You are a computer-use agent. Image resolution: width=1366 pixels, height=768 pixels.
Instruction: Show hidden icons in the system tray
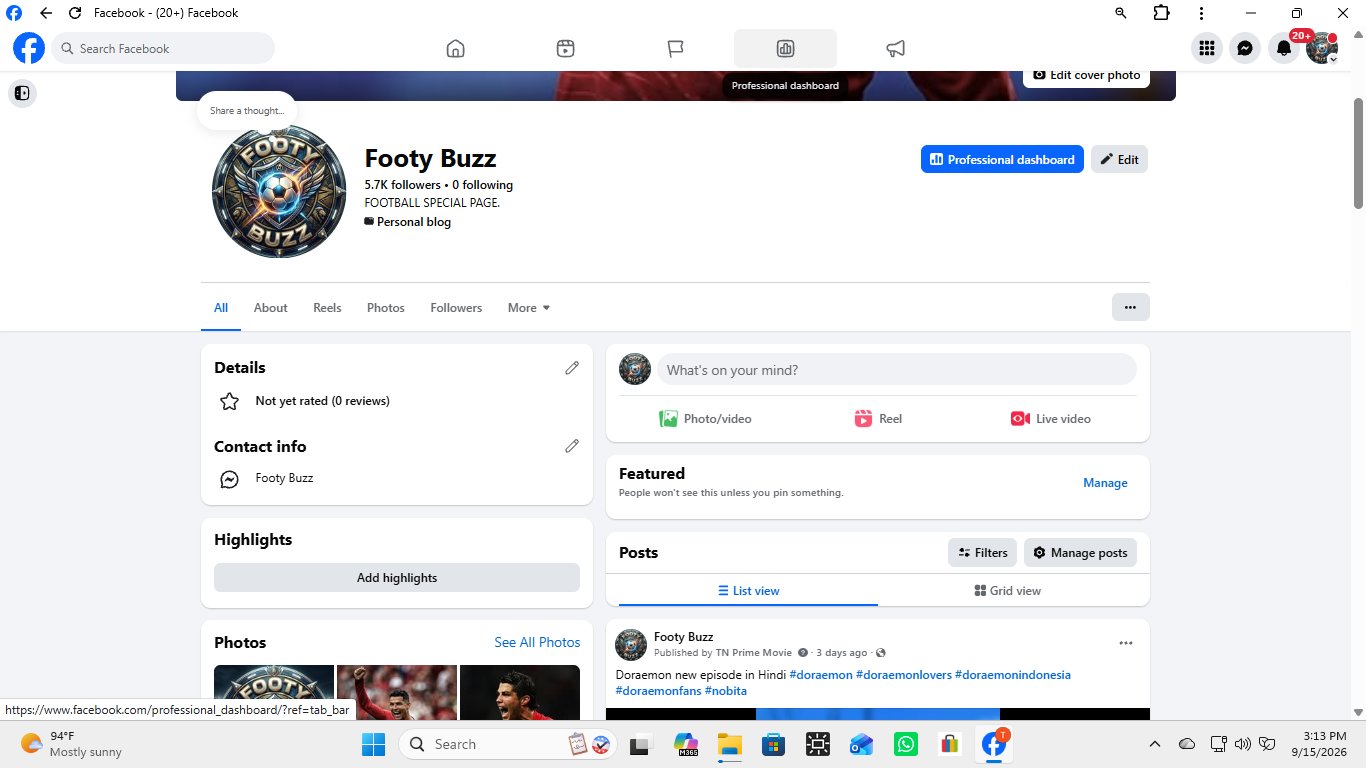click(x=1155, y=744)
